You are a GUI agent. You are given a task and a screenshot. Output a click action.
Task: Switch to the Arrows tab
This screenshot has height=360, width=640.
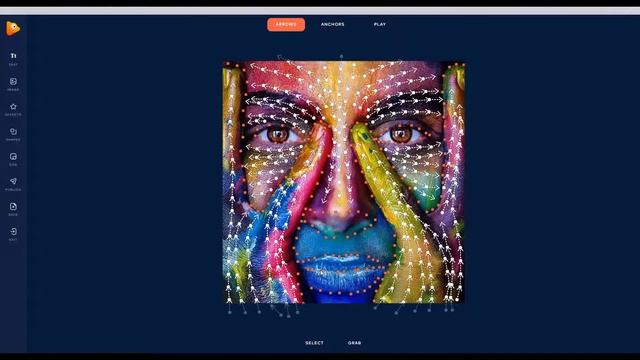pyautogui.click(x=286, y=24)
